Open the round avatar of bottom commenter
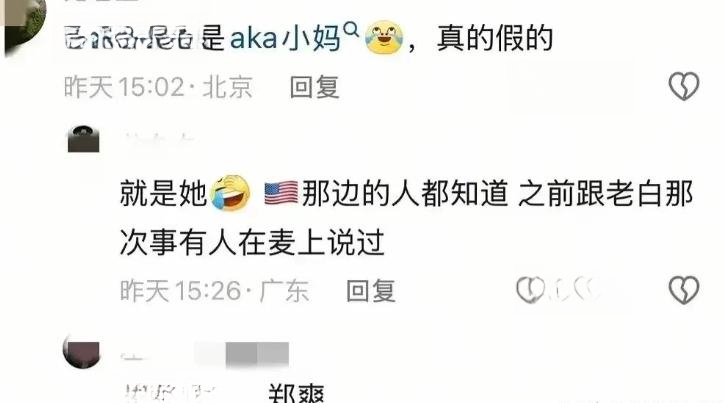 click(82, 352)
